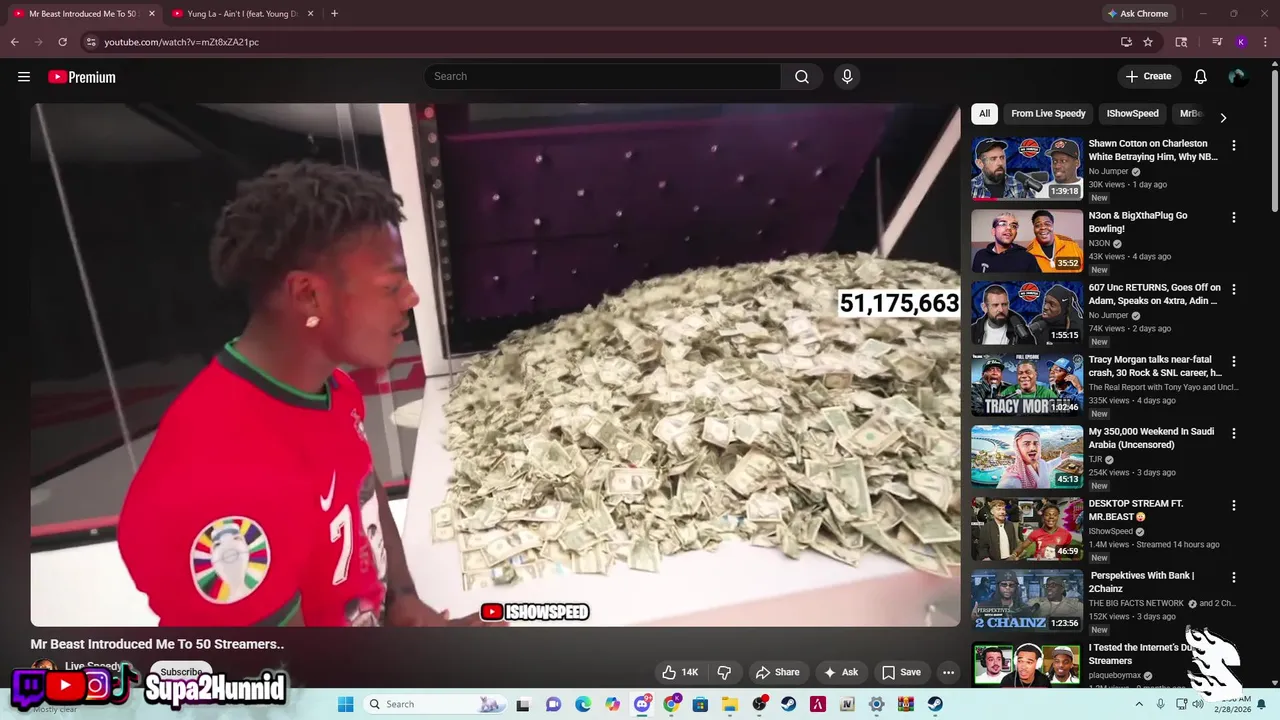
Task: Click the Windows taskbar search box
Action: [x=435, y=704]
